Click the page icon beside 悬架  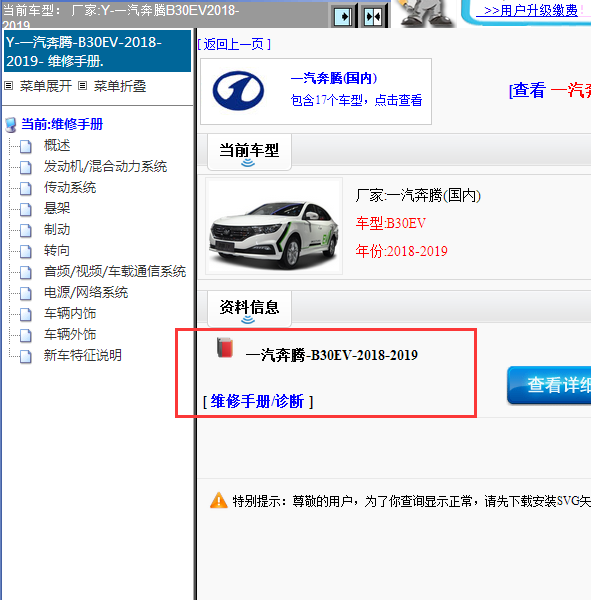[x=26, y=209]
